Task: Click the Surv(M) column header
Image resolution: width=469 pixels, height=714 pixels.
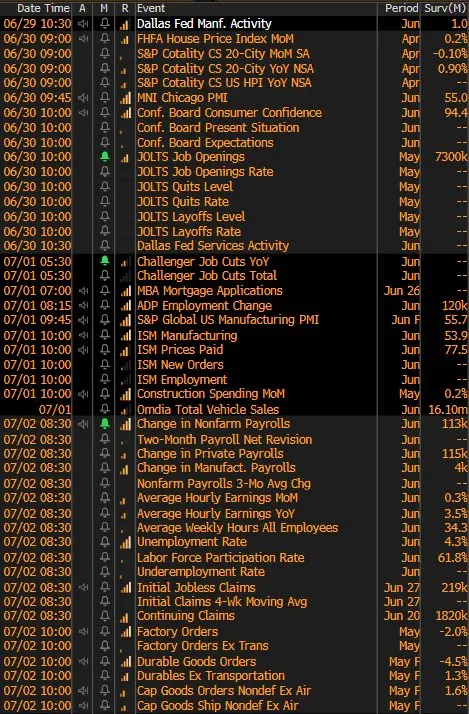Action: [445, 8]
